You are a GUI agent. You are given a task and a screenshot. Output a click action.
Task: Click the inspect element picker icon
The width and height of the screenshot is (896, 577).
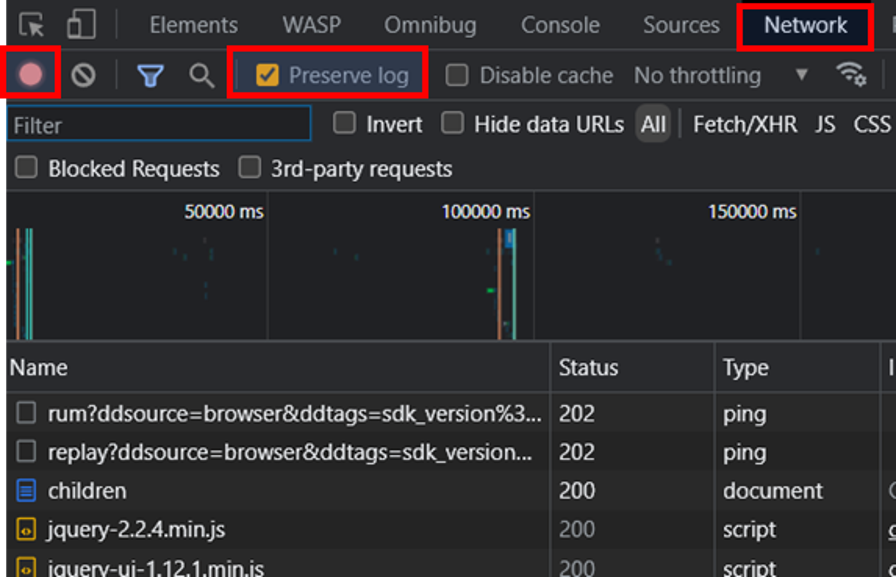click(31, 26)
